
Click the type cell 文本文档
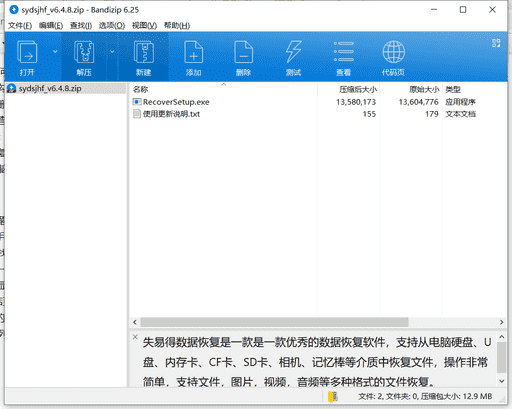pos(460,114)
